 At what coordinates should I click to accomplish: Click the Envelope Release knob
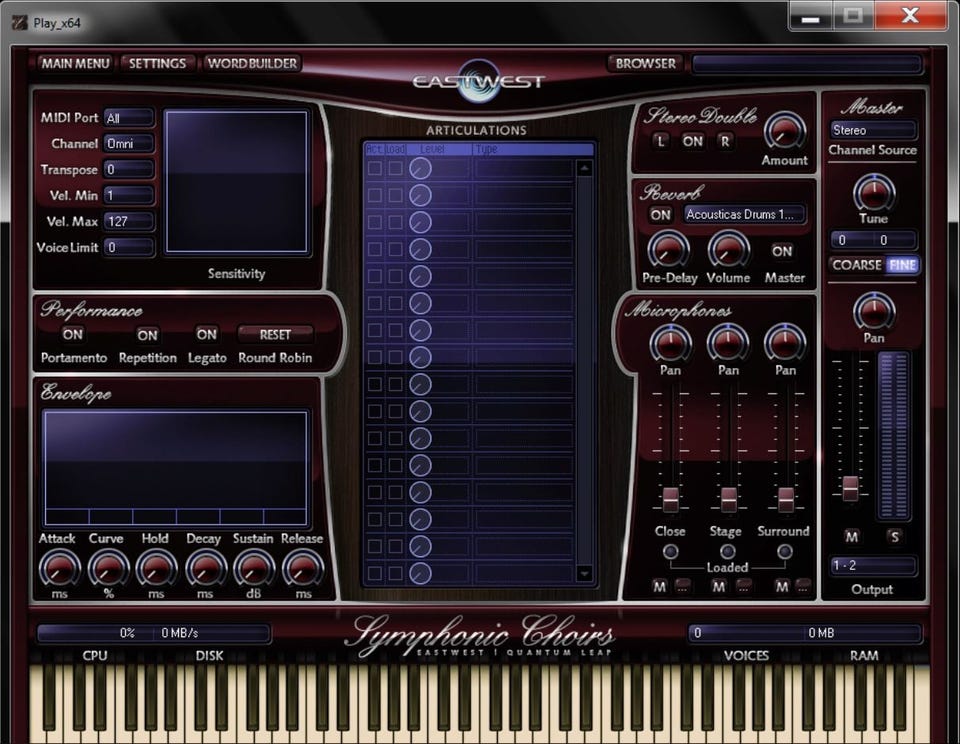(302, 568)
